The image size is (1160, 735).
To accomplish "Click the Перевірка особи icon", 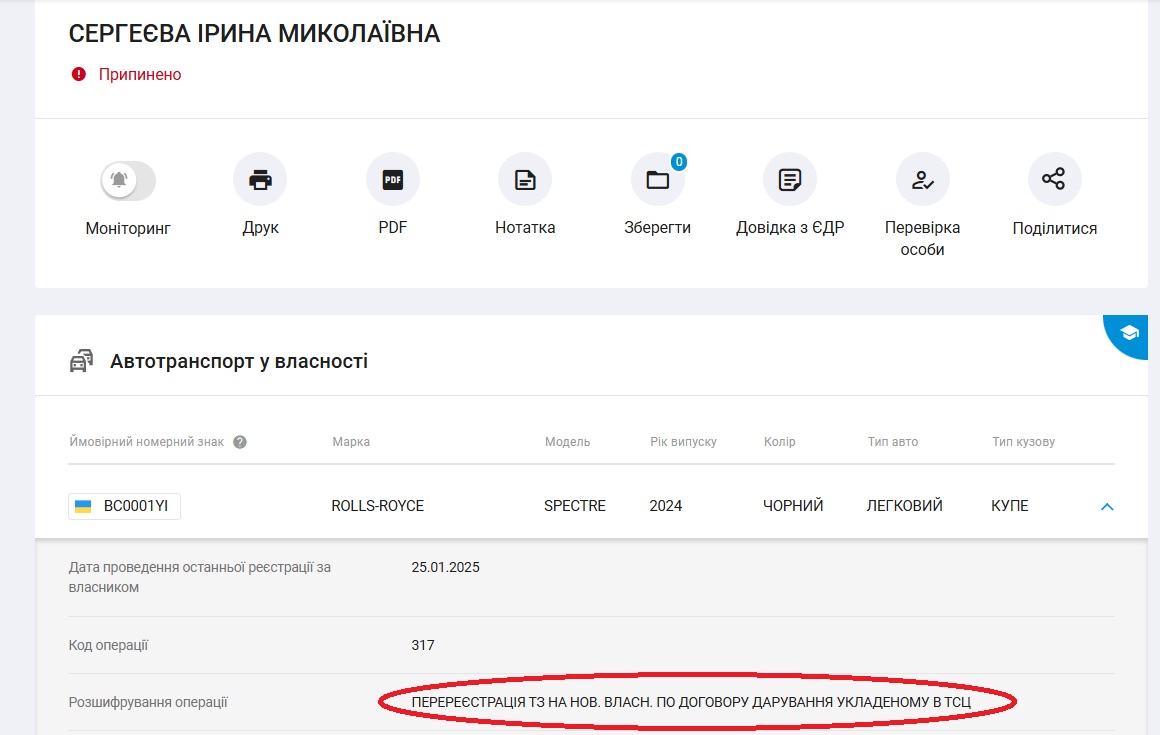I will tap(922, 180).
